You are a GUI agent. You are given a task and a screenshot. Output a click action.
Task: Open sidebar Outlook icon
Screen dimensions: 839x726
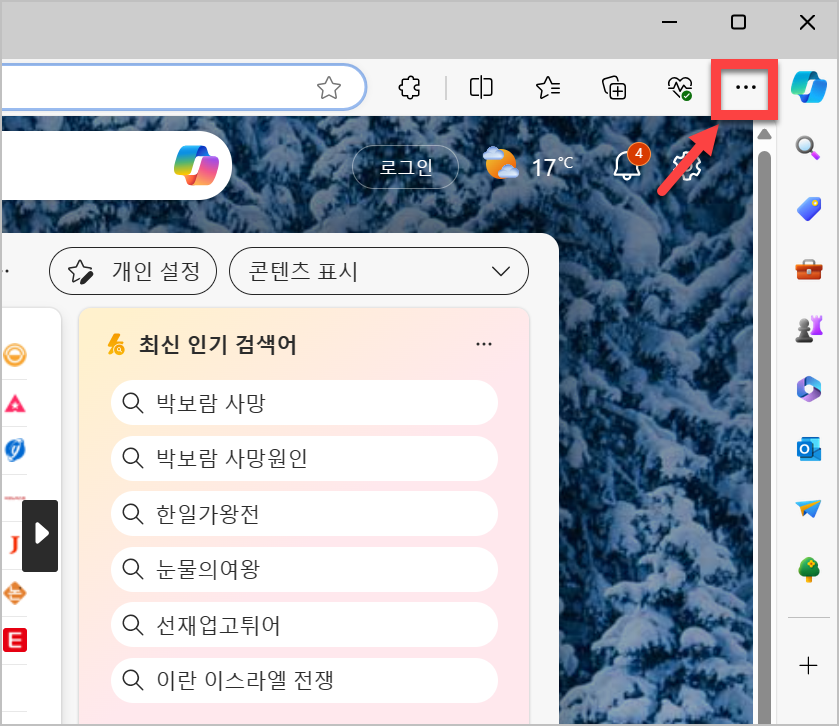[809, 448]
